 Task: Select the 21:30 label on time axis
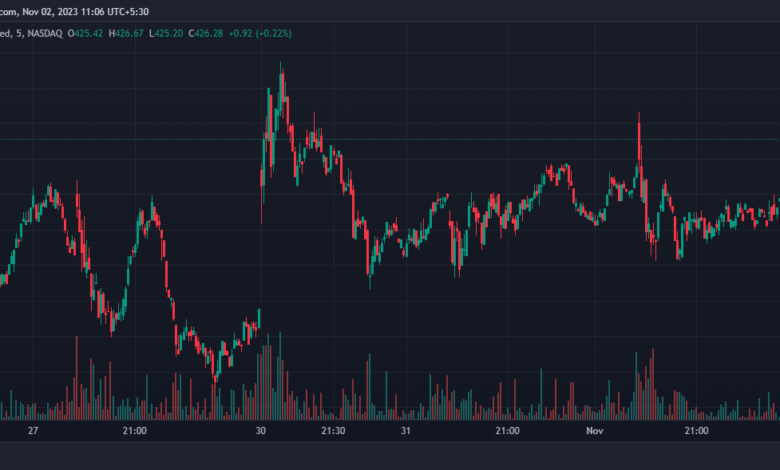pyautogui.click(x=333, y=431)
